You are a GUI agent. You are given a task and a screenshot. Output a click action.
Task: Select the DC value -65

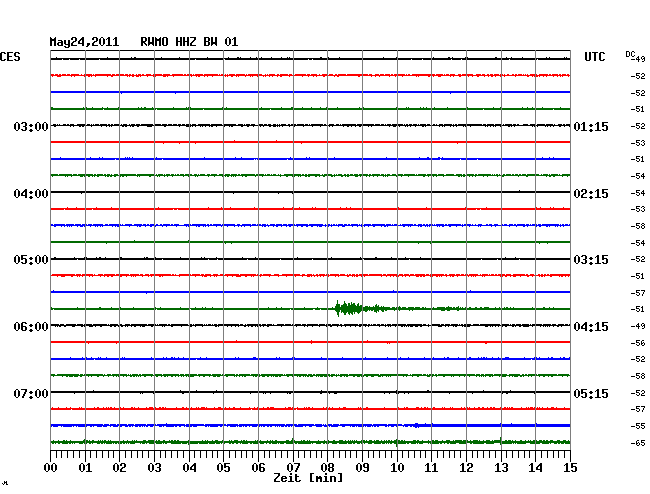coord(638,443)
